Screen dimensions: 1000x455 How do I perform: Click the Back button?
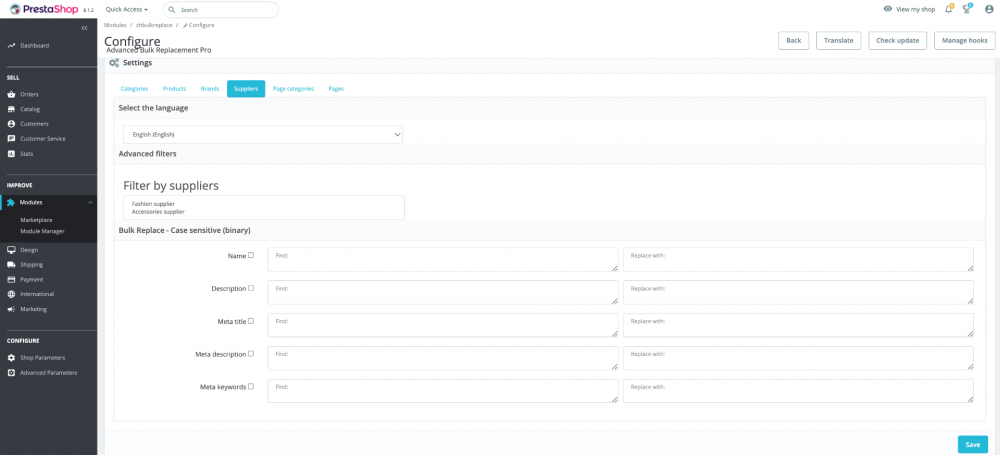point(793,40)
